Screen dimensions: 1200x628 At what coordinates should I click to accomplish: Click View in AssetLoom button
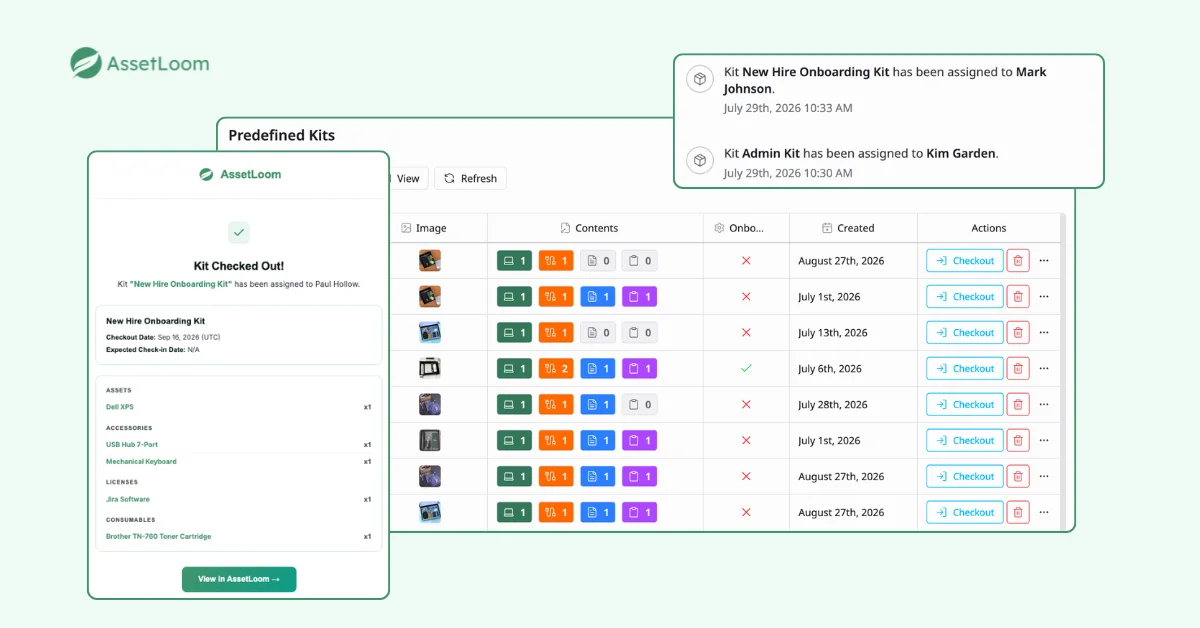point(239,579)
